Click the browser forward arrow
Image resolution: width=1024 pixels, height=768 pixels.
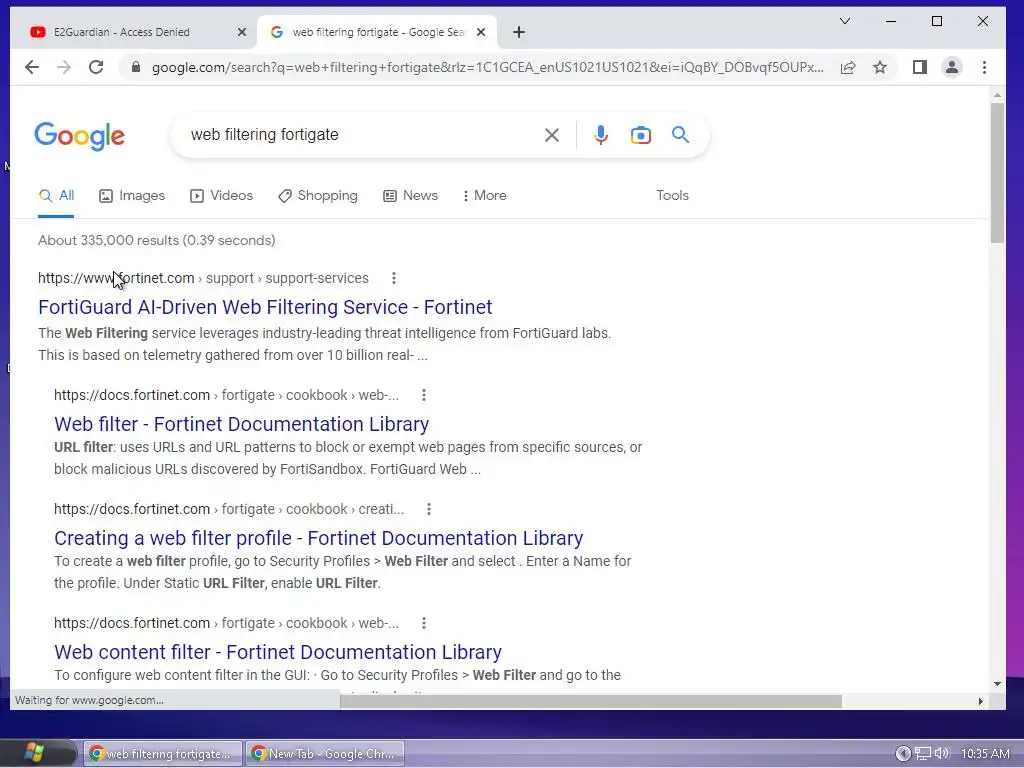[x=63, y=67]
